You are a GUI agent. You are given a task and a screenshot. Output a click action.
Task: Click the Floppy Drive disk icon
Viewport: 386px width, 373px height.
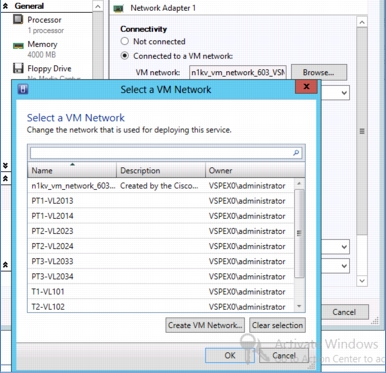(x=18, y=68)
